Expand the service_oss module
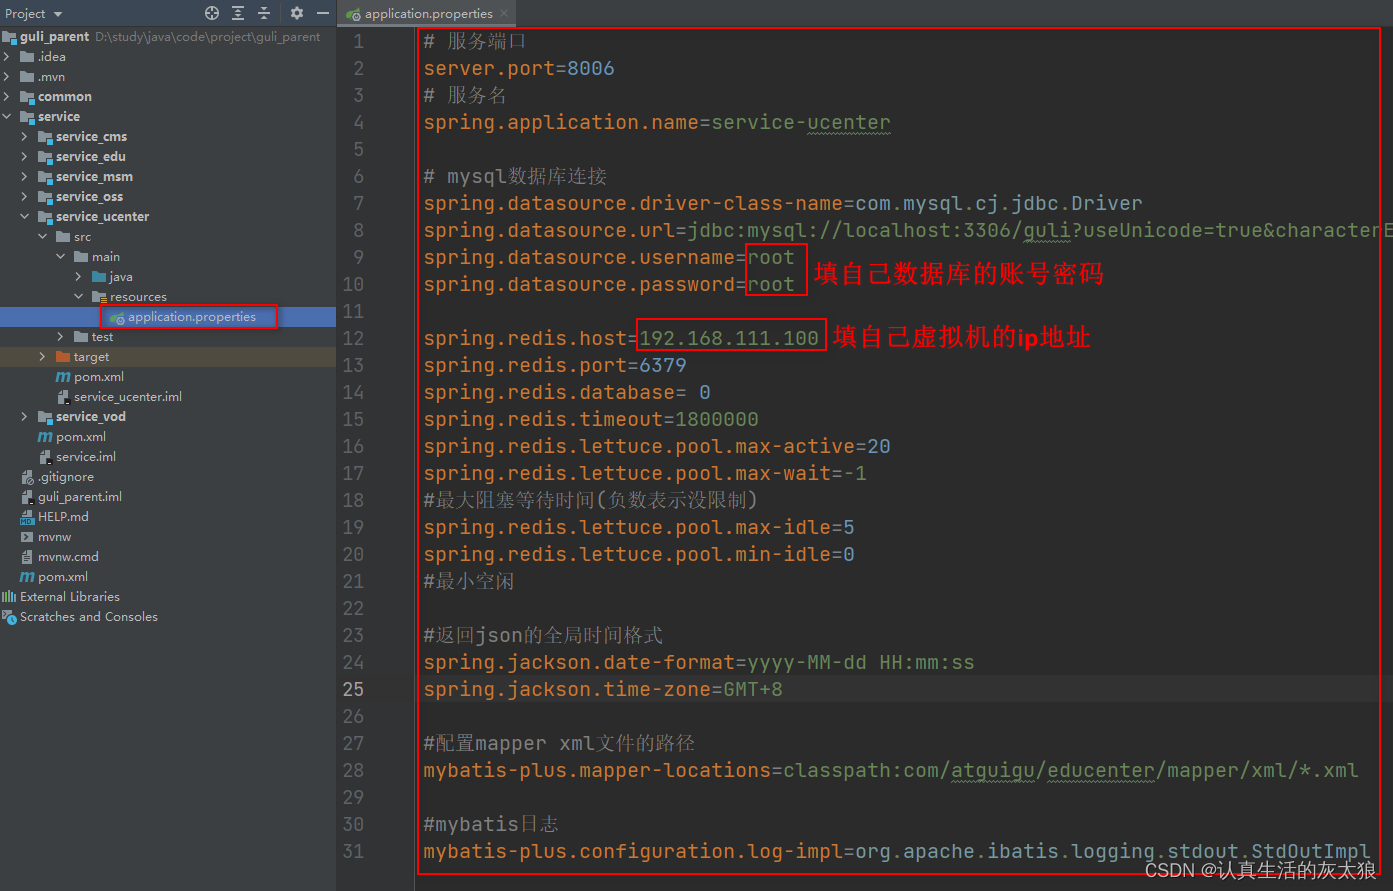 pos(25,197)
